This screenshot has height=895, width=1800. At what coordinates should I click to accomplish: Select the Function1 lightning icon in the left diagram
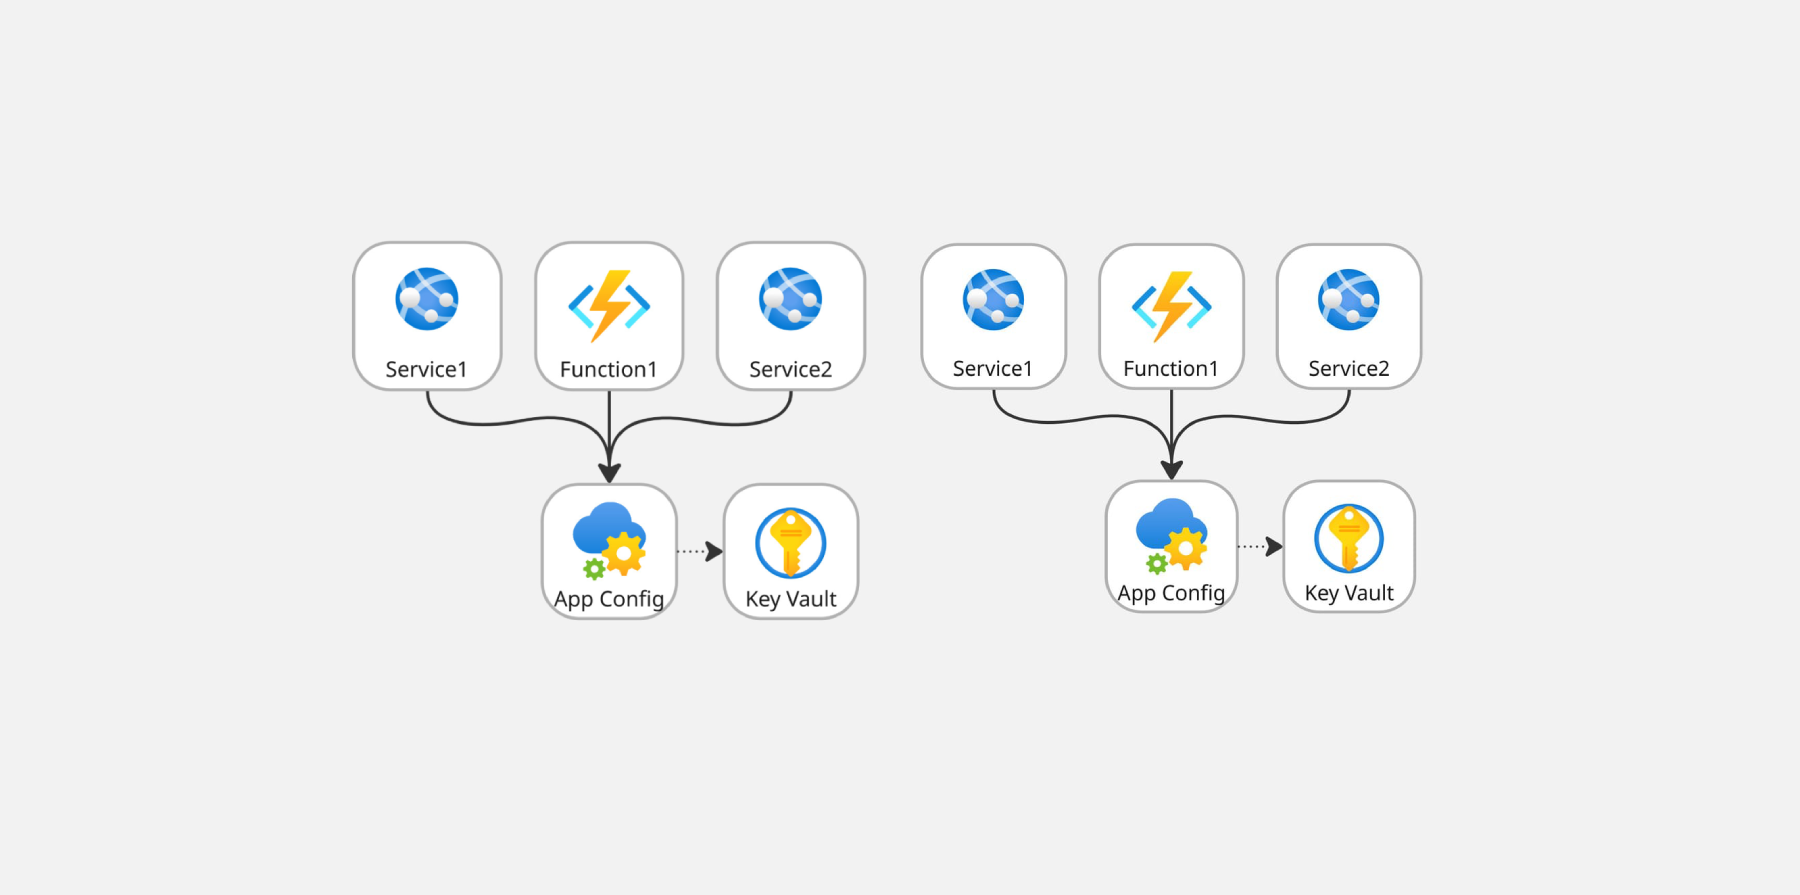(609, 306)
